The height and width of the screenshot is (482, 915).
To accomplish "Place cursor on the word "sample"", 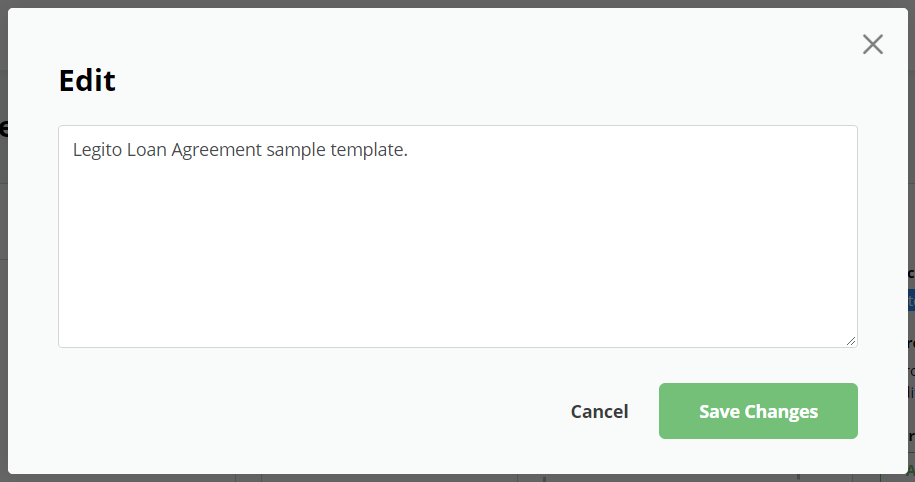I will pos(296,151).
